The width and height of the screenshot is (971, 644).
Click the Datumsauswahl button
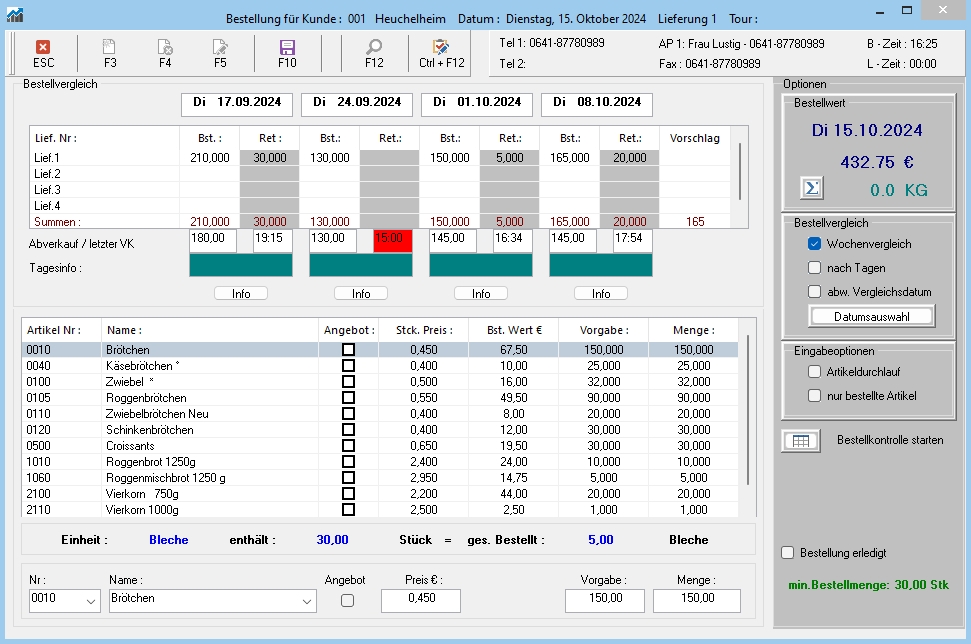pyautogui.click(x=870, y=316)
